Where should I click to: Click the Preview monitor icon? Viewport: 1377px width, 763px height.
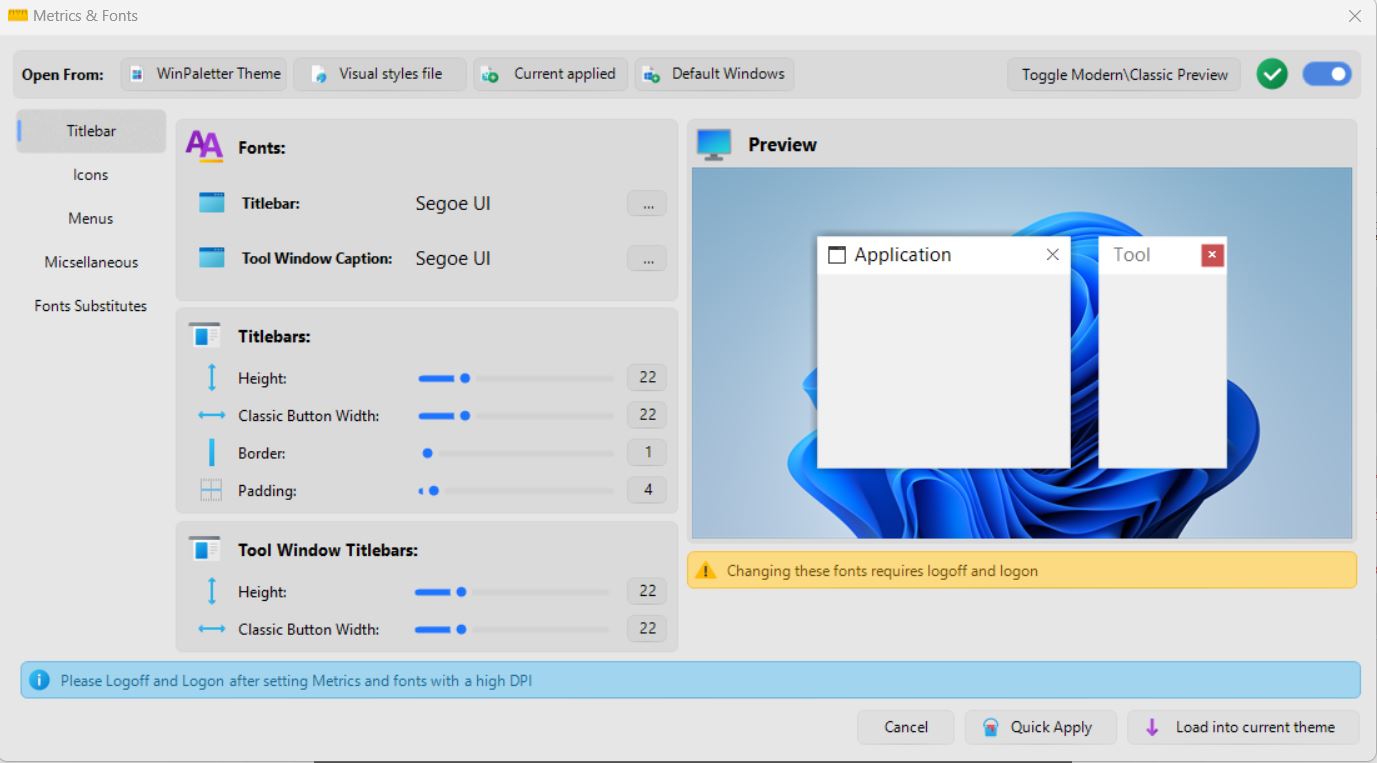click(714, 145)
